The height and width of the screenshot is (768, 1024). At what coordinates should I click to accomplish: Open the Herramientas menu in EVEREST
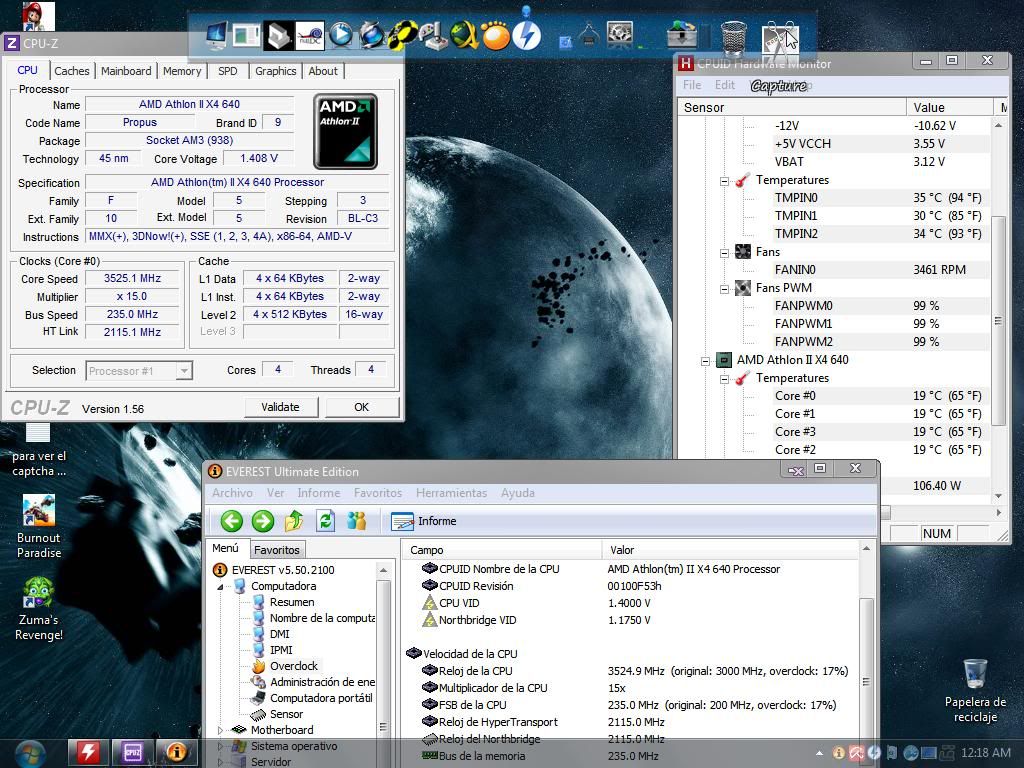[451, 493]
